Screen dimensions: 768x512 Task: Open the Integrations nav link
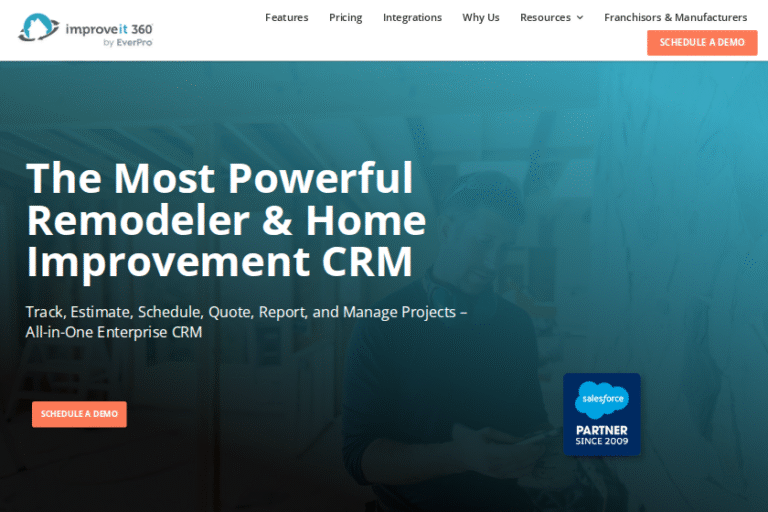(x=412, y=18)
